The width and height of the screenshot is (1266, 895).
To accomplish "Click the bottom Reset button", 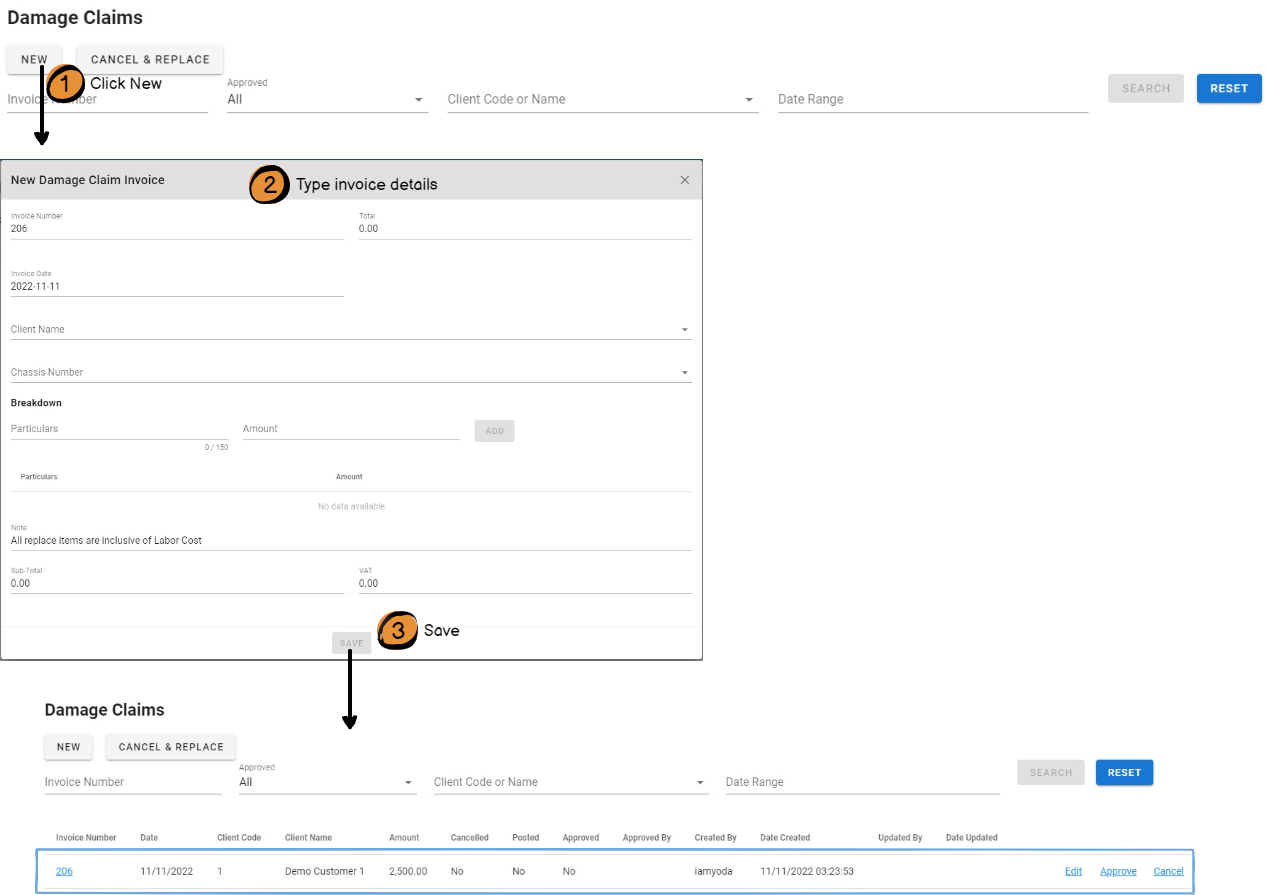I will point(1124,773).
